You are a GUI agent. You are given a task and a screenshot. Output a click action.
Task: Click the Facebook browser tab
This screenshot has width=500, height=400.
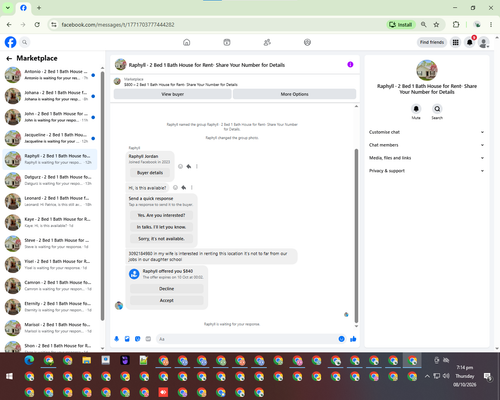[x=23, y=8]
